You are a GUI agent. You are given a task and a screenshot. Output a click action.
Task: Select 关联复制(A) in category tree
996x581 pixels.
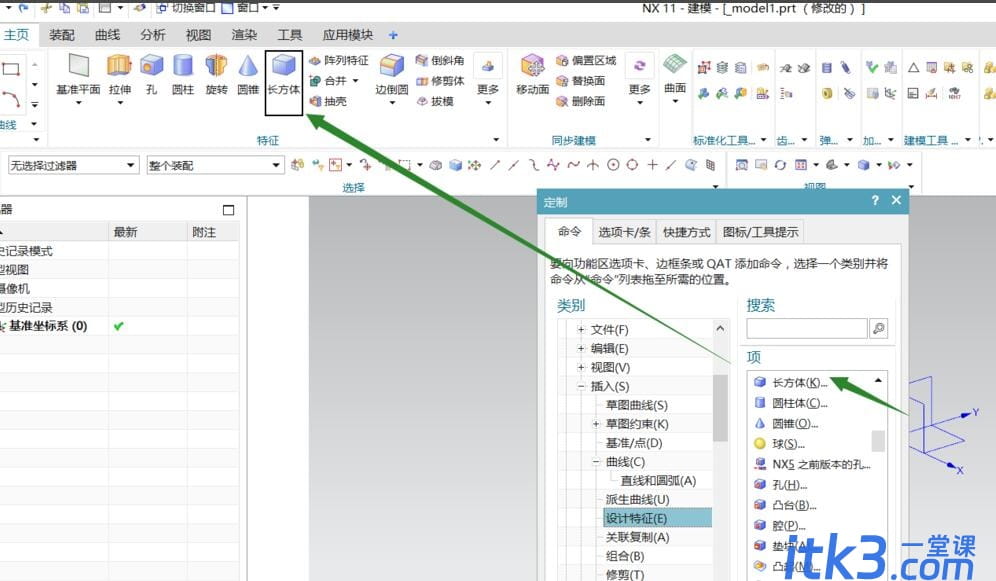pyautogui.click(x=637, y=537)
